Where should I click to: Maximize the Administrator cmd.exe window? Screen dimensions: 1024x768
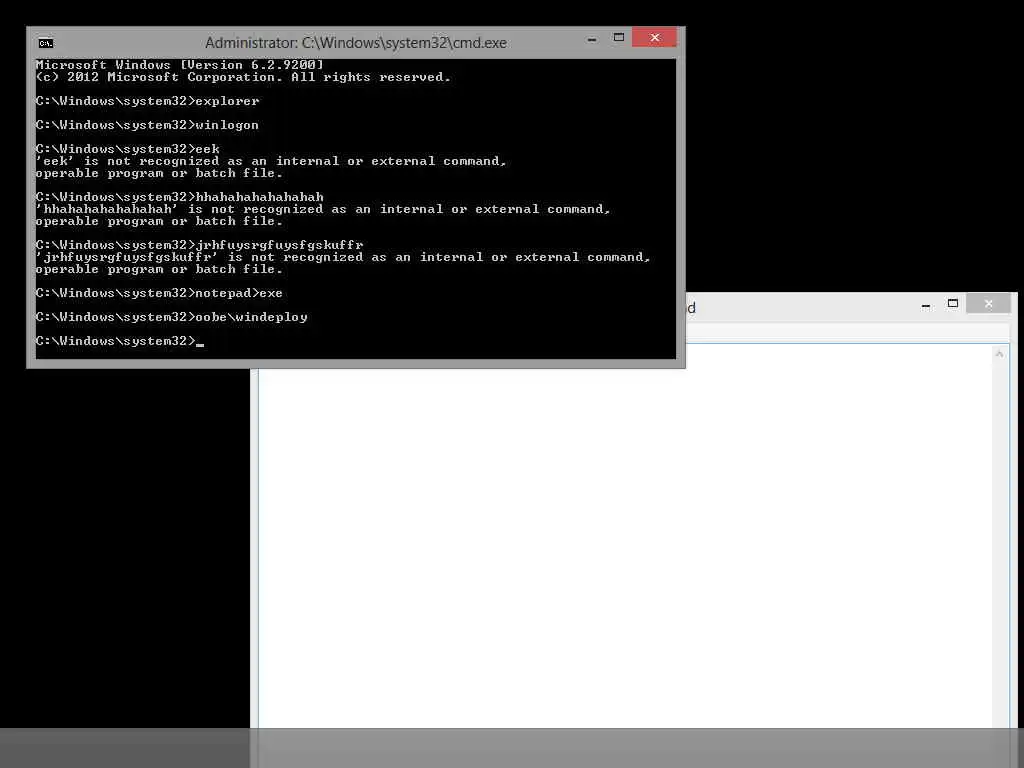(x=618, y=38)
